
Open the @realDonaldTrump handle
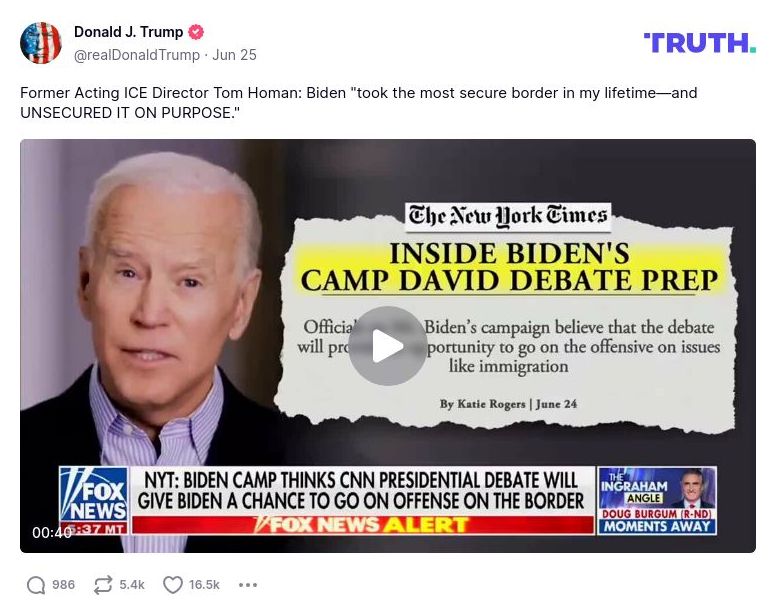coord(137,55)
